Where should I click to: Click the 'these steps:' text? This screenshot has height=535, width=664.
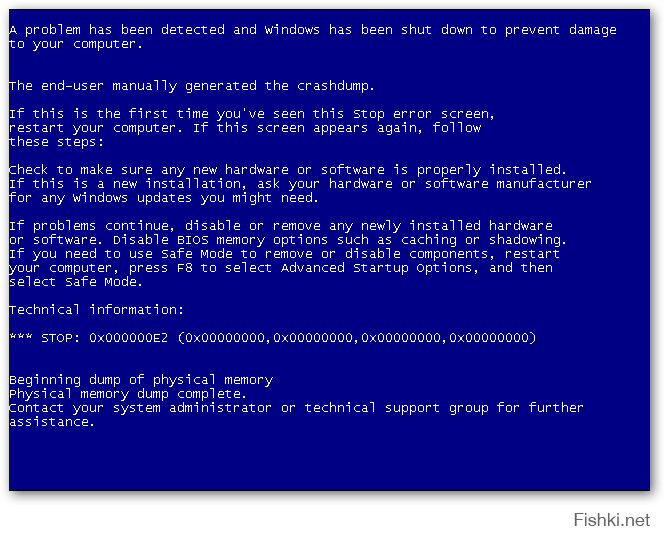56,142
